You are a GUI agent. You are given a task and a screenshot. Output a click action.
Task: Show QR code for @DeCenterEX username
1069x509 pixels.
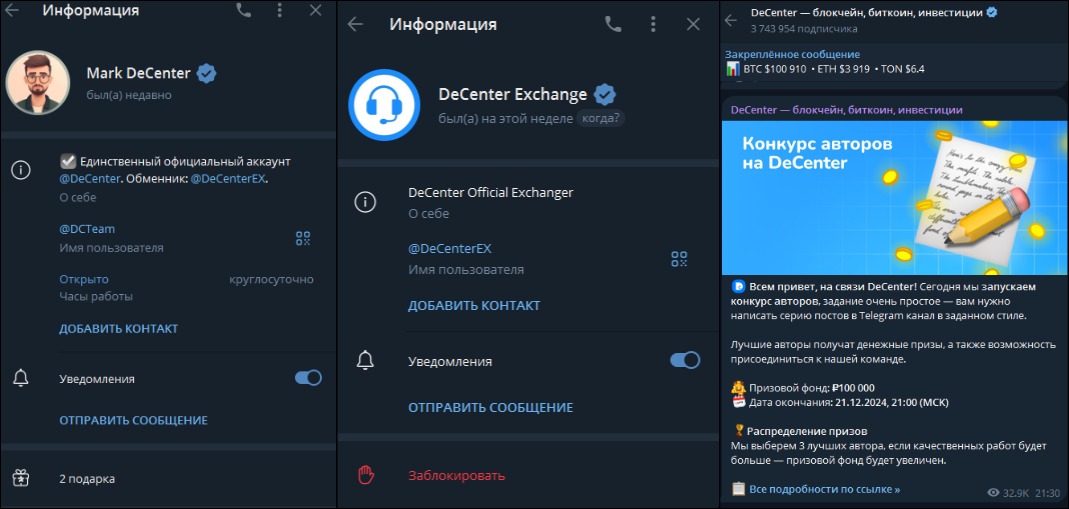[x=679, y=259]
